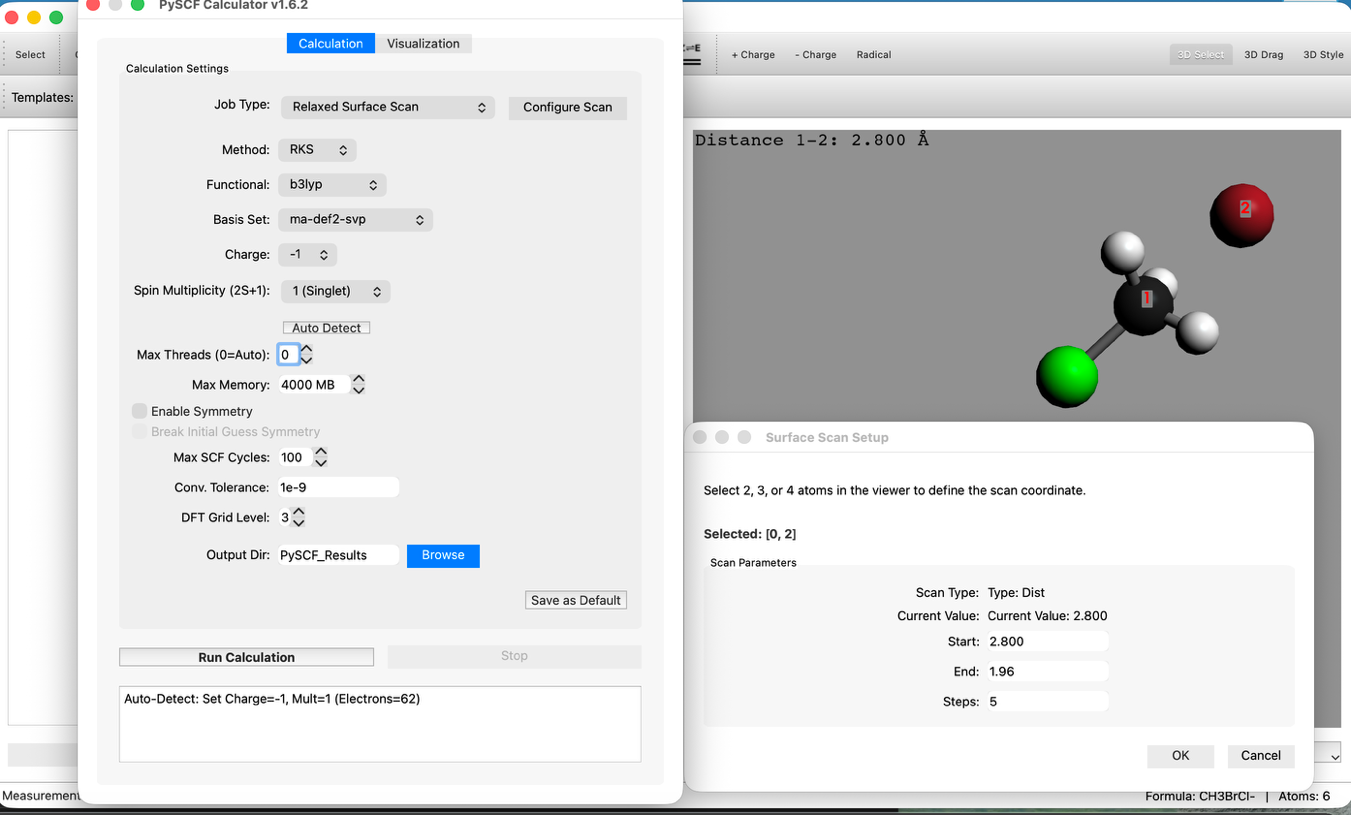Switch to the Visualization tab
The image size is (1351, 815).
tap(423, 43)
